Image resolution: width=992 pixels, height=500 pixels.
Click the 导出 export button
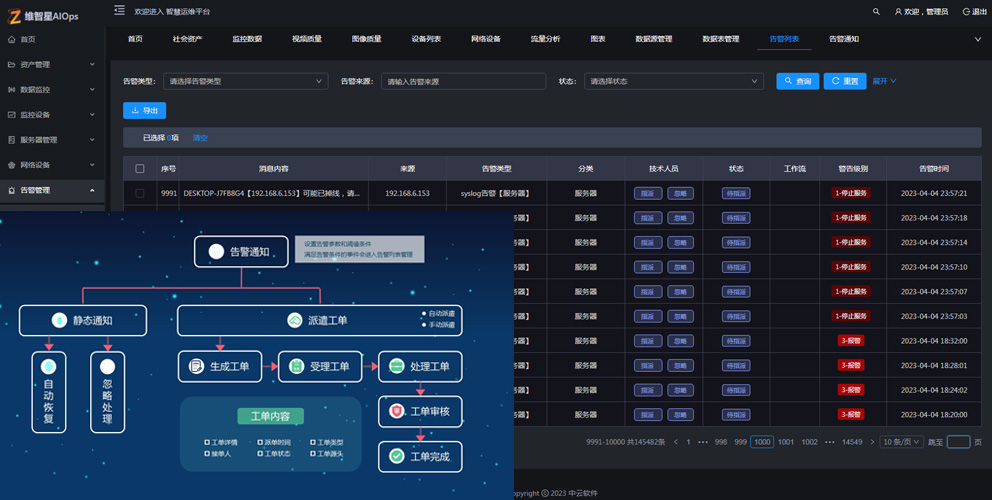tap(144, 111)
